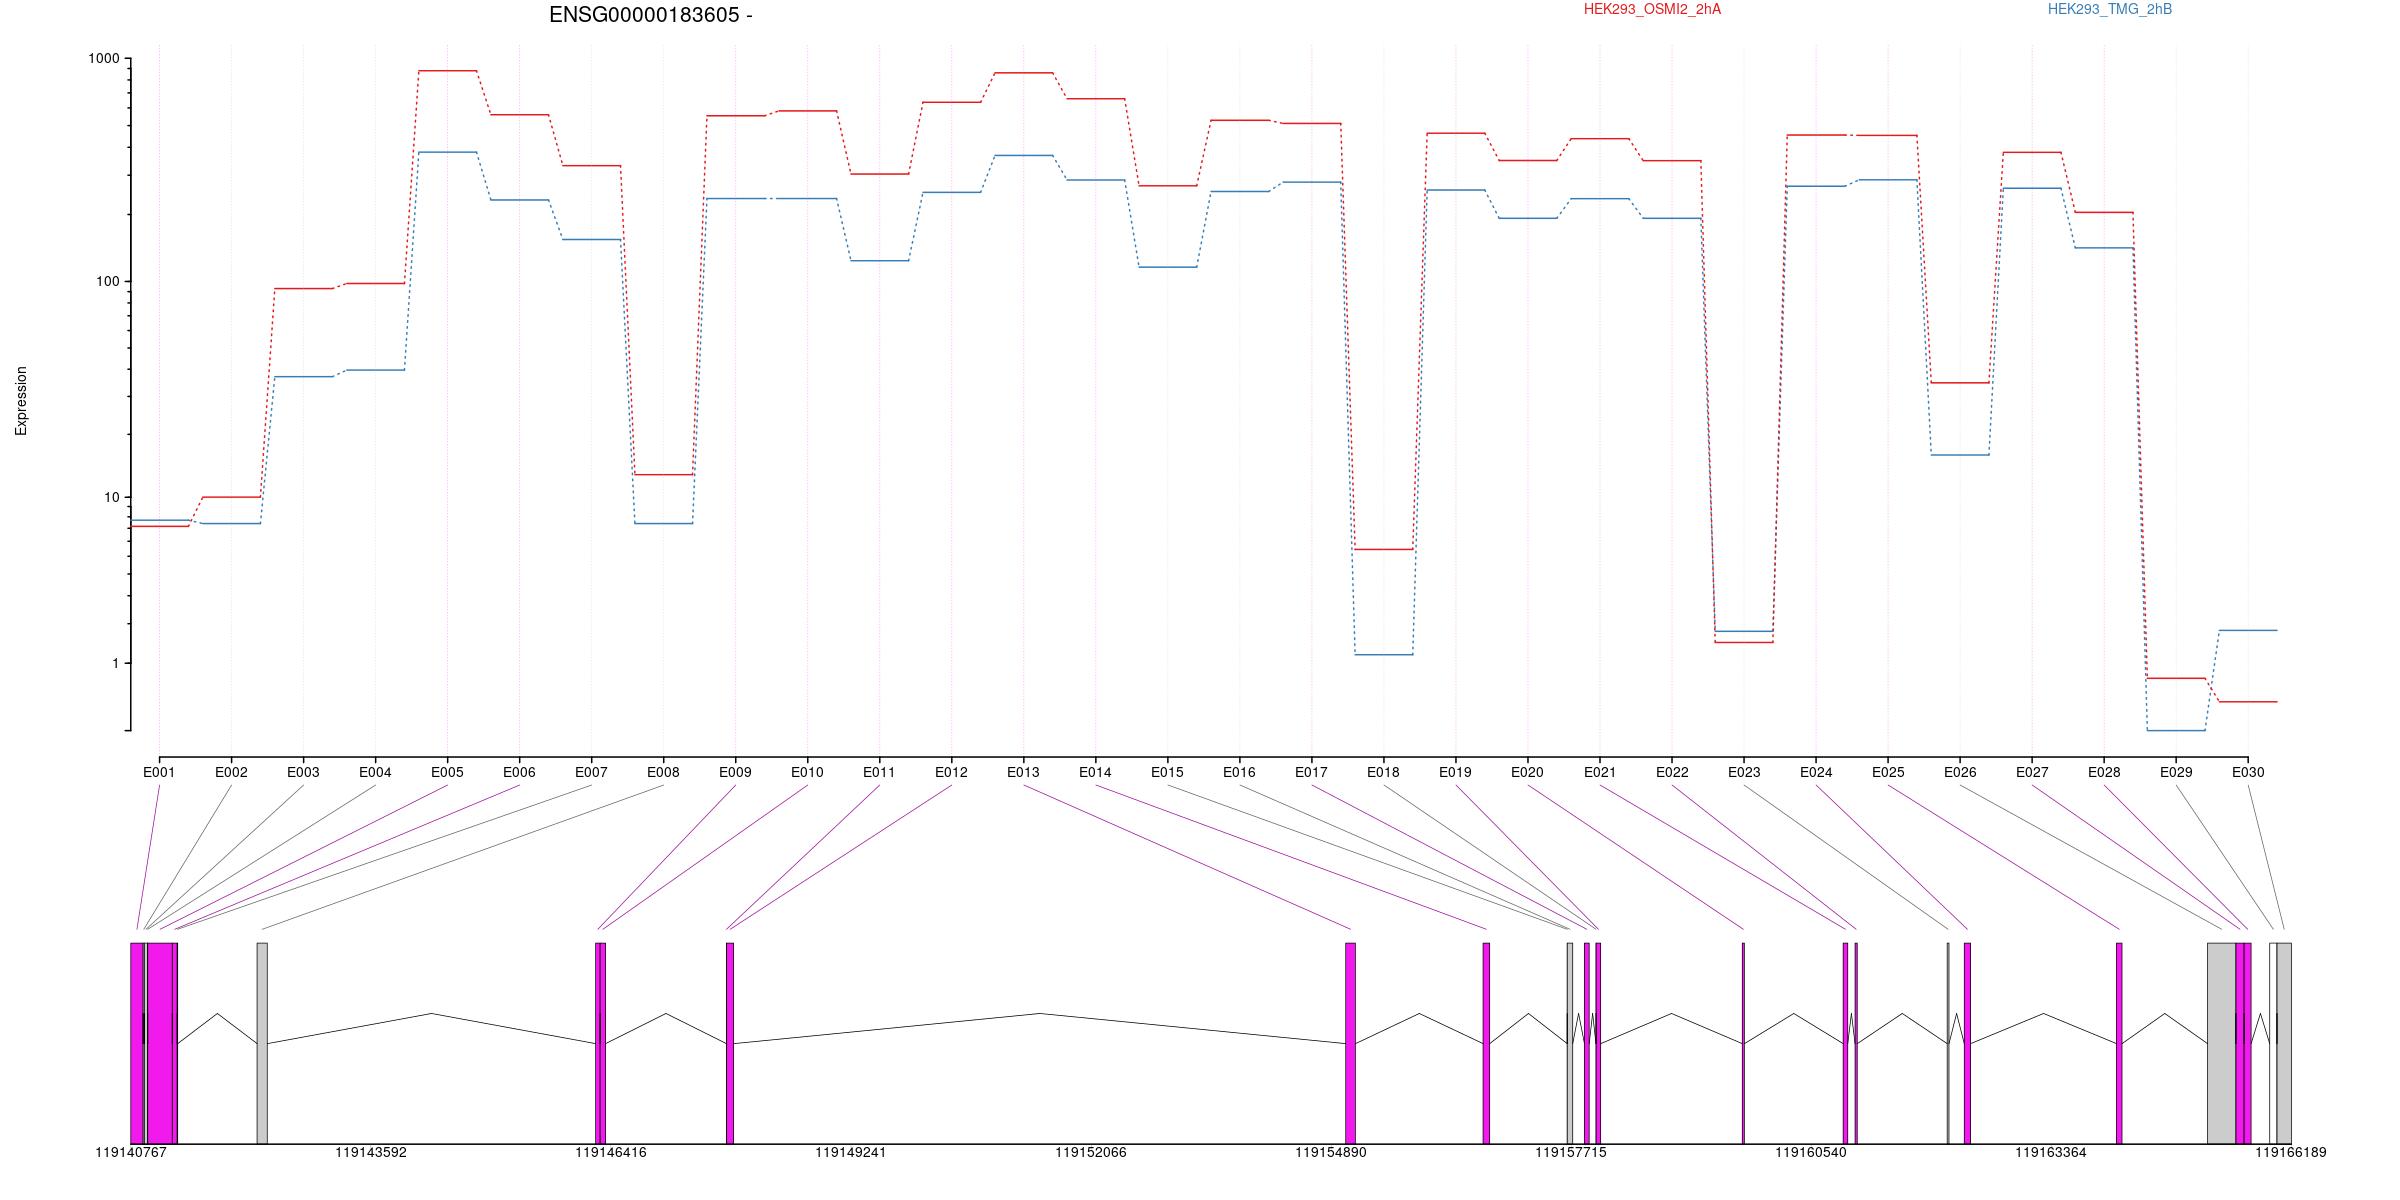Viewport: 2400px width, 1200px height.
Task: Select exon label E005
Action: pyautogui.click(x=447, y=772)
